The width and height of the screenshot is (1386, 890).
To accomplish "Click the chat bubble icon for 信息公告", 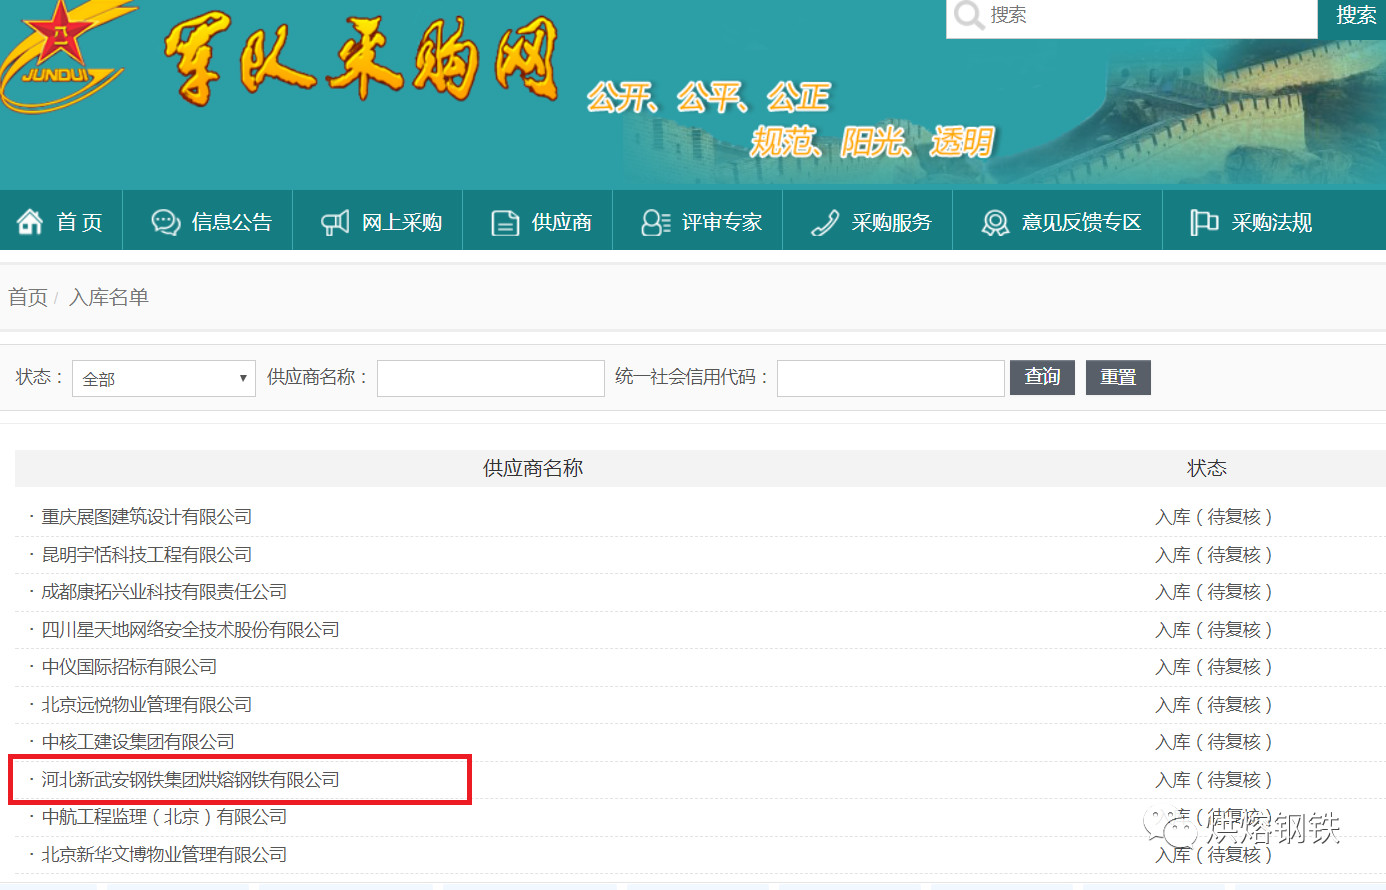I will click(x=165, y=222).
